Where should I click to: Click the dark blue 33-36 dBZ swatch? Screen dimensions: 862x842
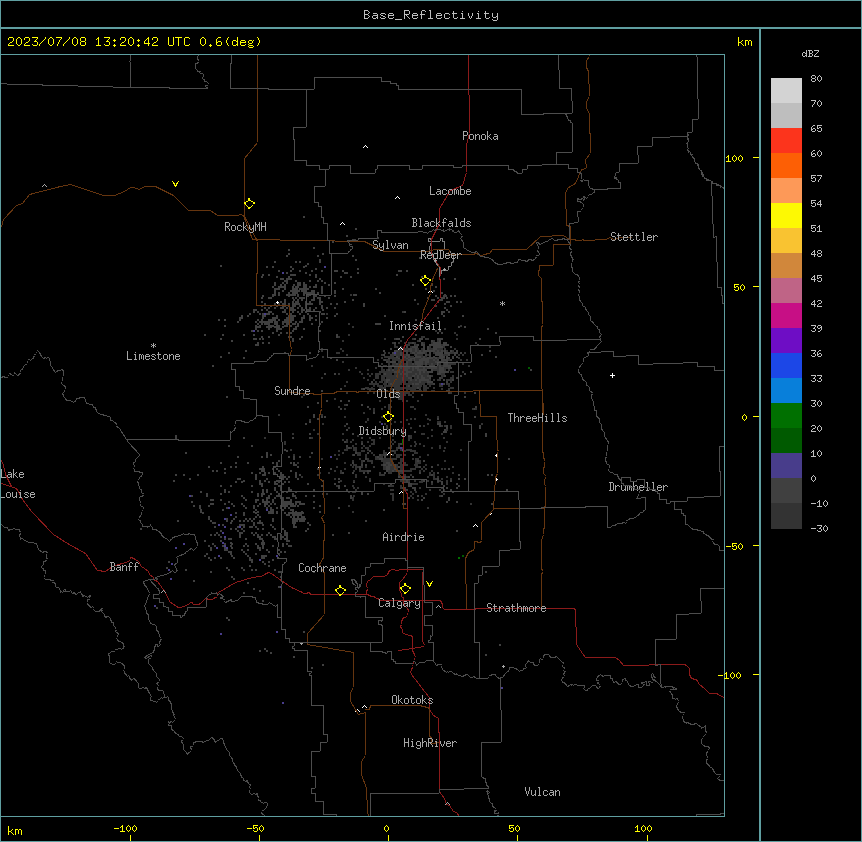[786, 365]
